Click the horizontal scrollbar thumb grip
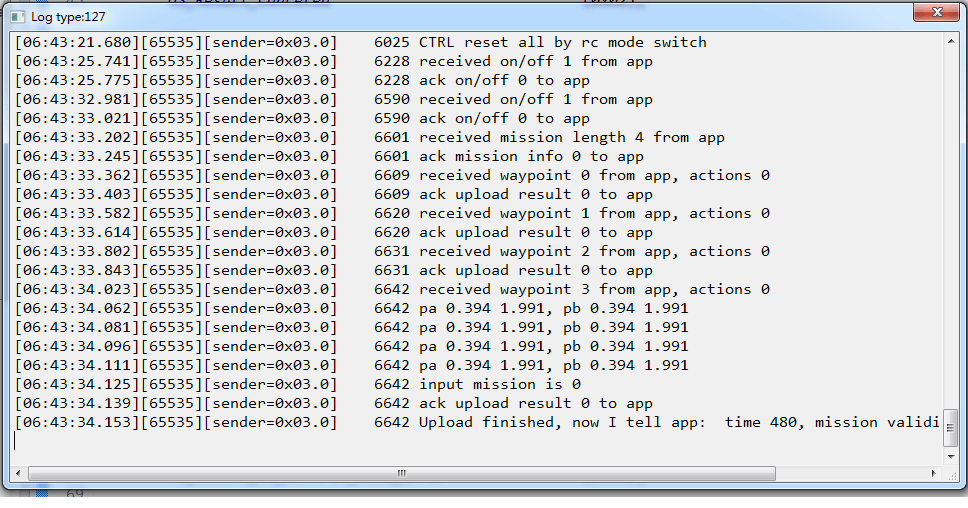The width and height of the screenshot is (968, 508). tap(401, 472)
